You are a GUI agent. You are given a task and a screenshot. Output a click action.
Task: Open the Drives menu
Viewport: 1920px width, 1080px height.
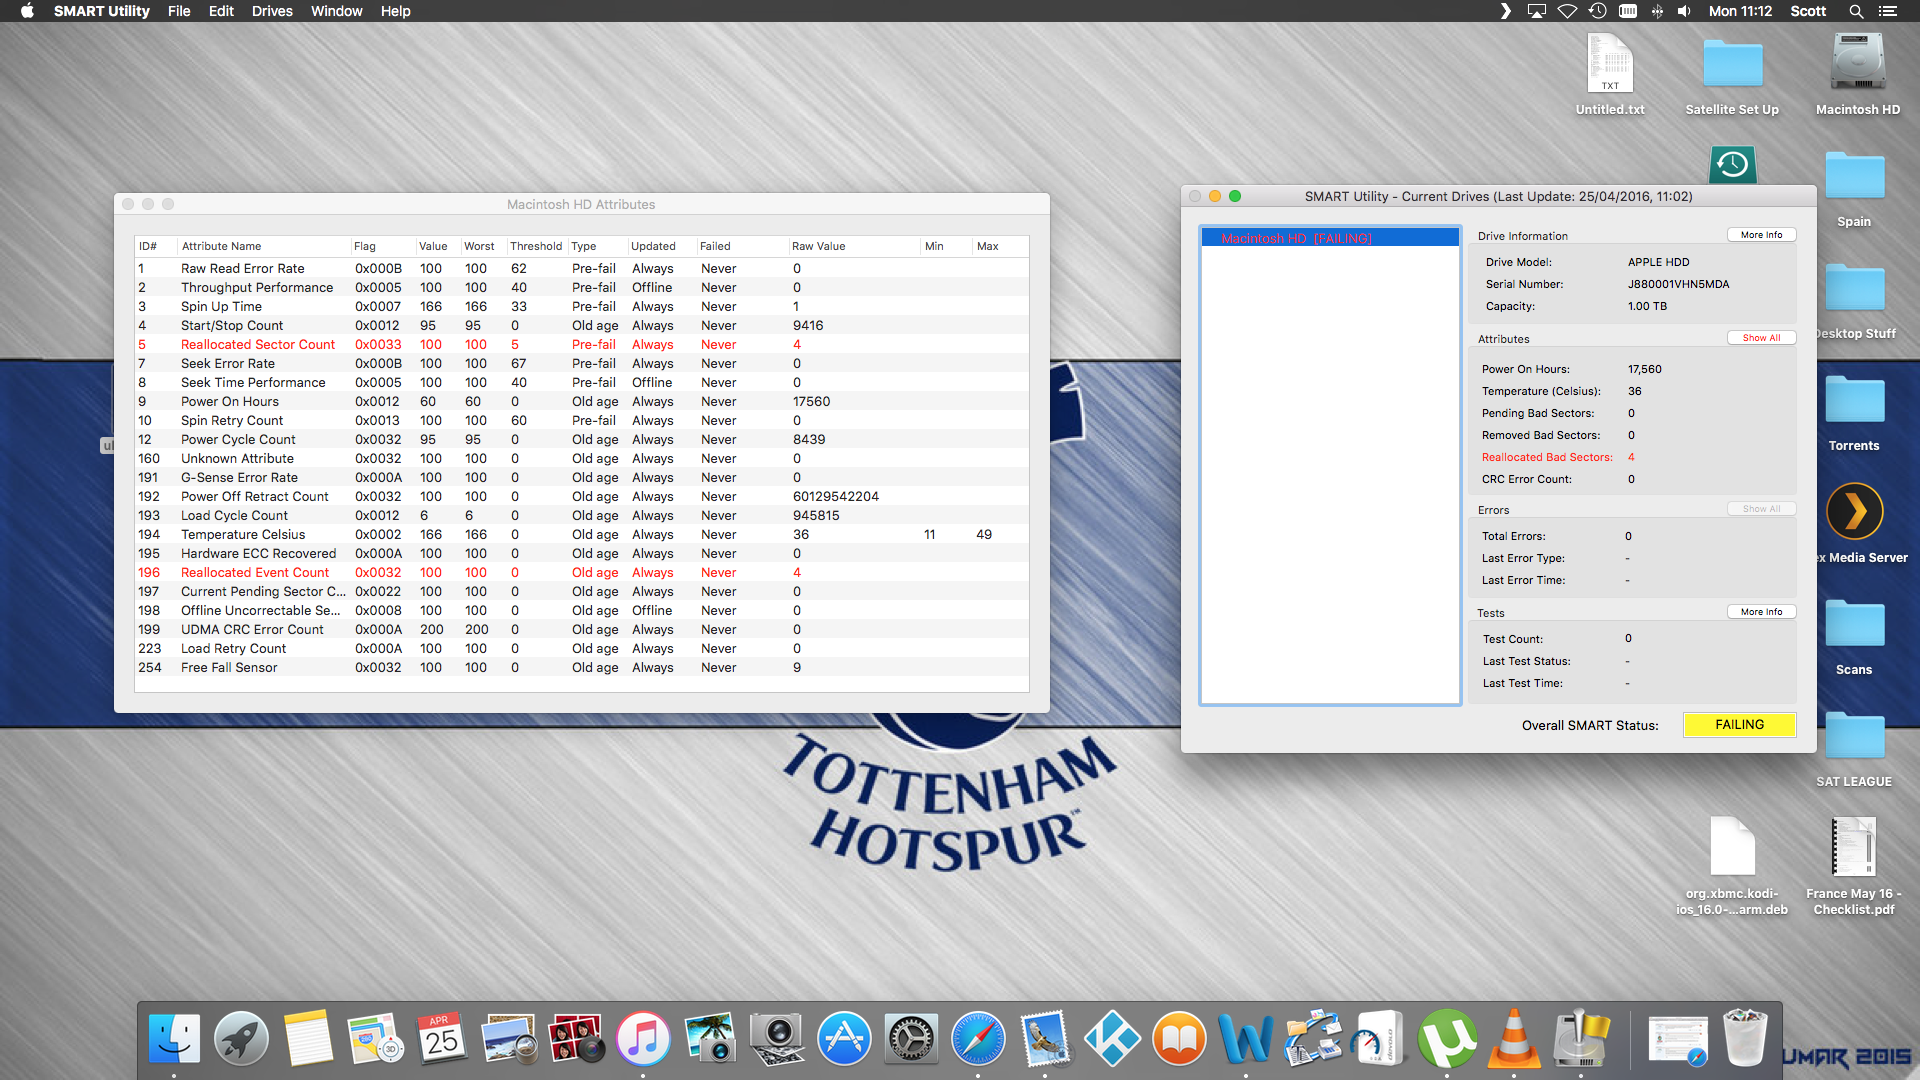click(272, 11)
